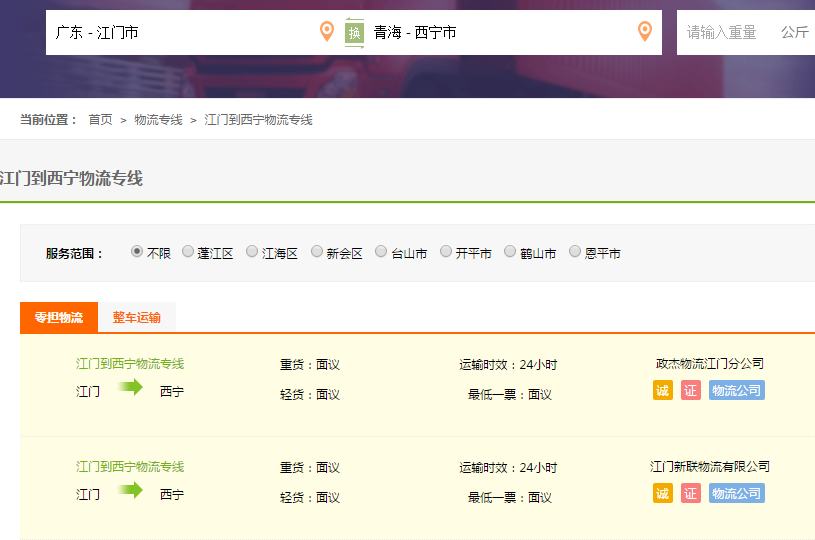This screenshot has height=540, width=815.
Task: Click 证 badge under 江门新联物流有限公司
Action: click(x=691, y=493)
